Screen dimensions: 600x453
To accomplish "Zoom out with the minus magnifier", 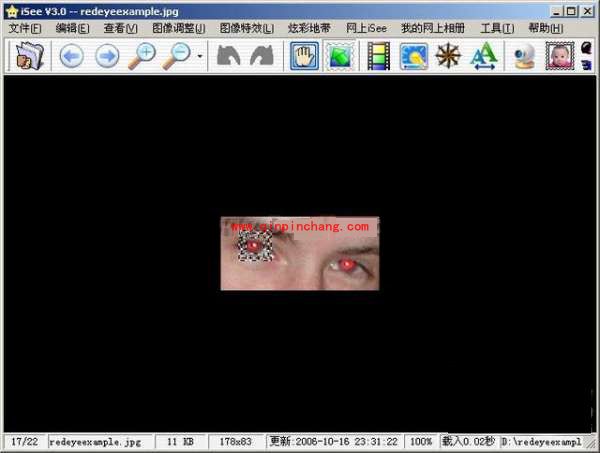I will click(178, 57).
